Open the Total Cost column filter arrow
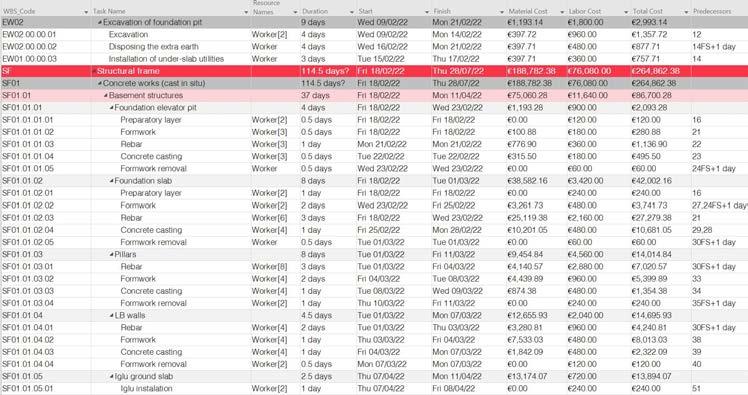This screenshot has height=395, width=748. tap(686, 12)
